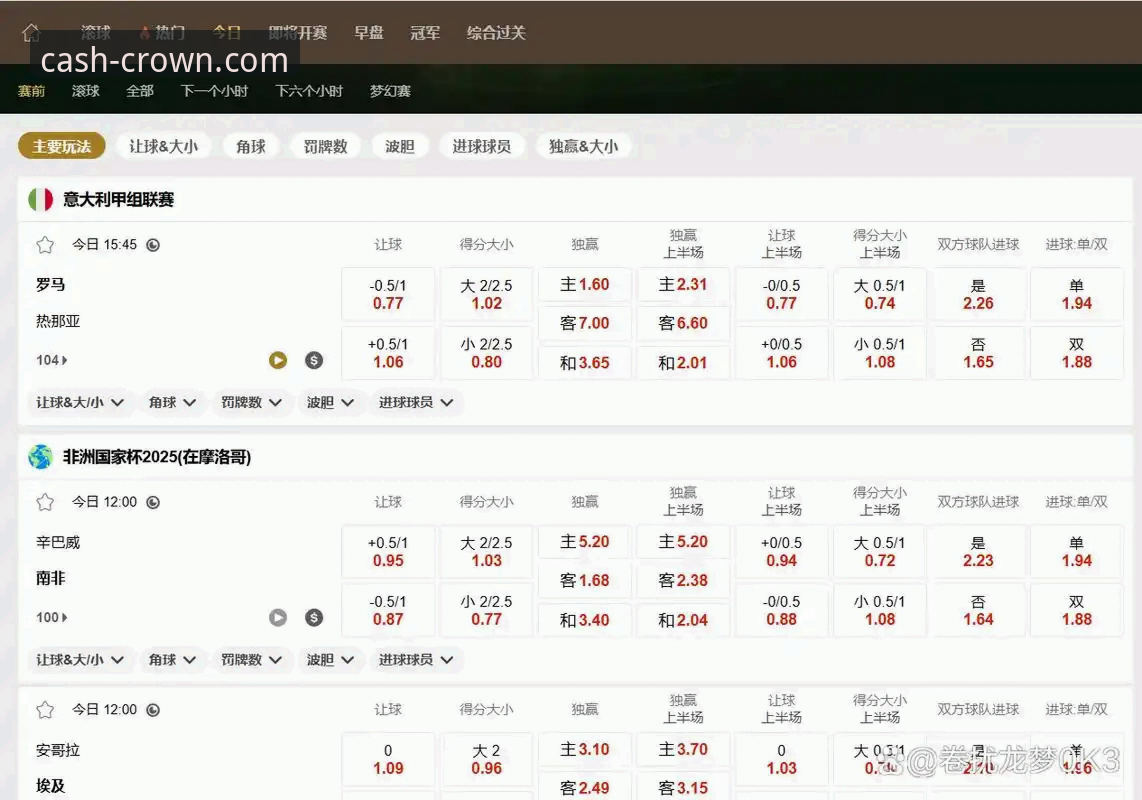Click 104 to view more markets for 罗马
Image resolution: width=1142 pixels, height=800 pixels.
click(x=50, y=360)
